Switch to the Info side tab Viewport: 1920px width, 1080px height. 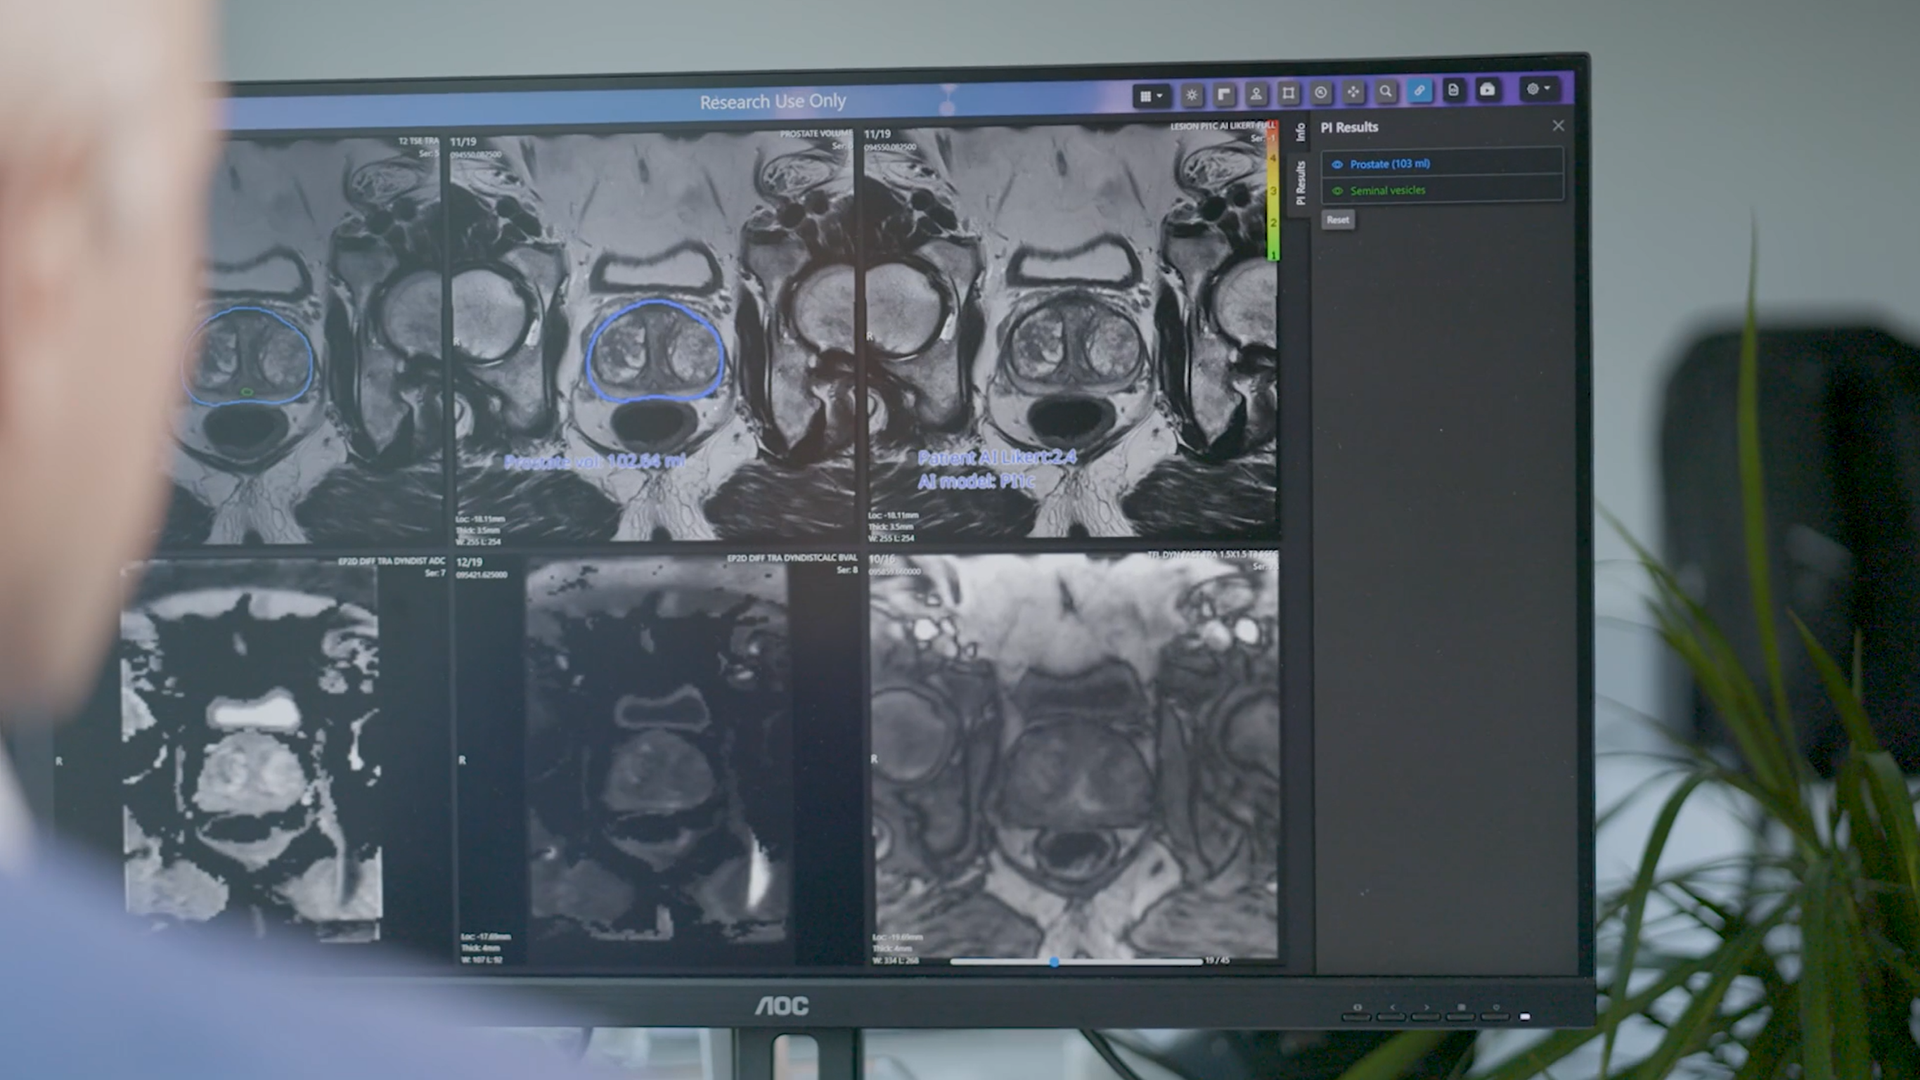[x=1300, y=132]
